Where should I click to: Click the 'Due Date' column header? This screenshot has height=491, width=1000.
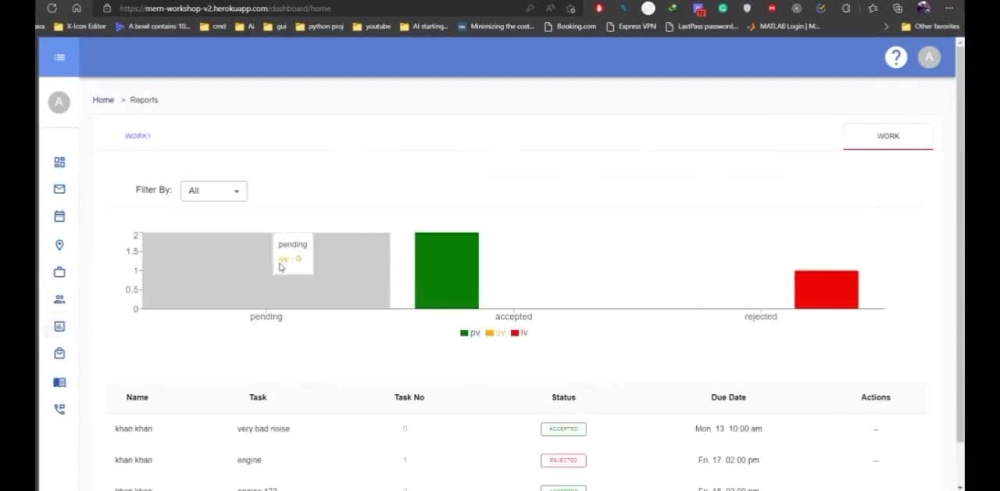click(728, 397)
